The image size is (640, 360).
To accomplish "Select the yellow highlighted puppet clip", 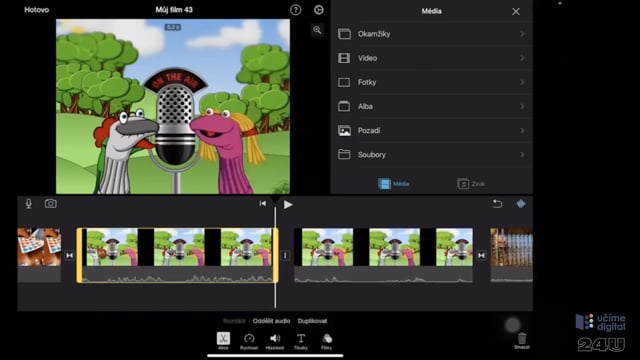I will 178,255.
